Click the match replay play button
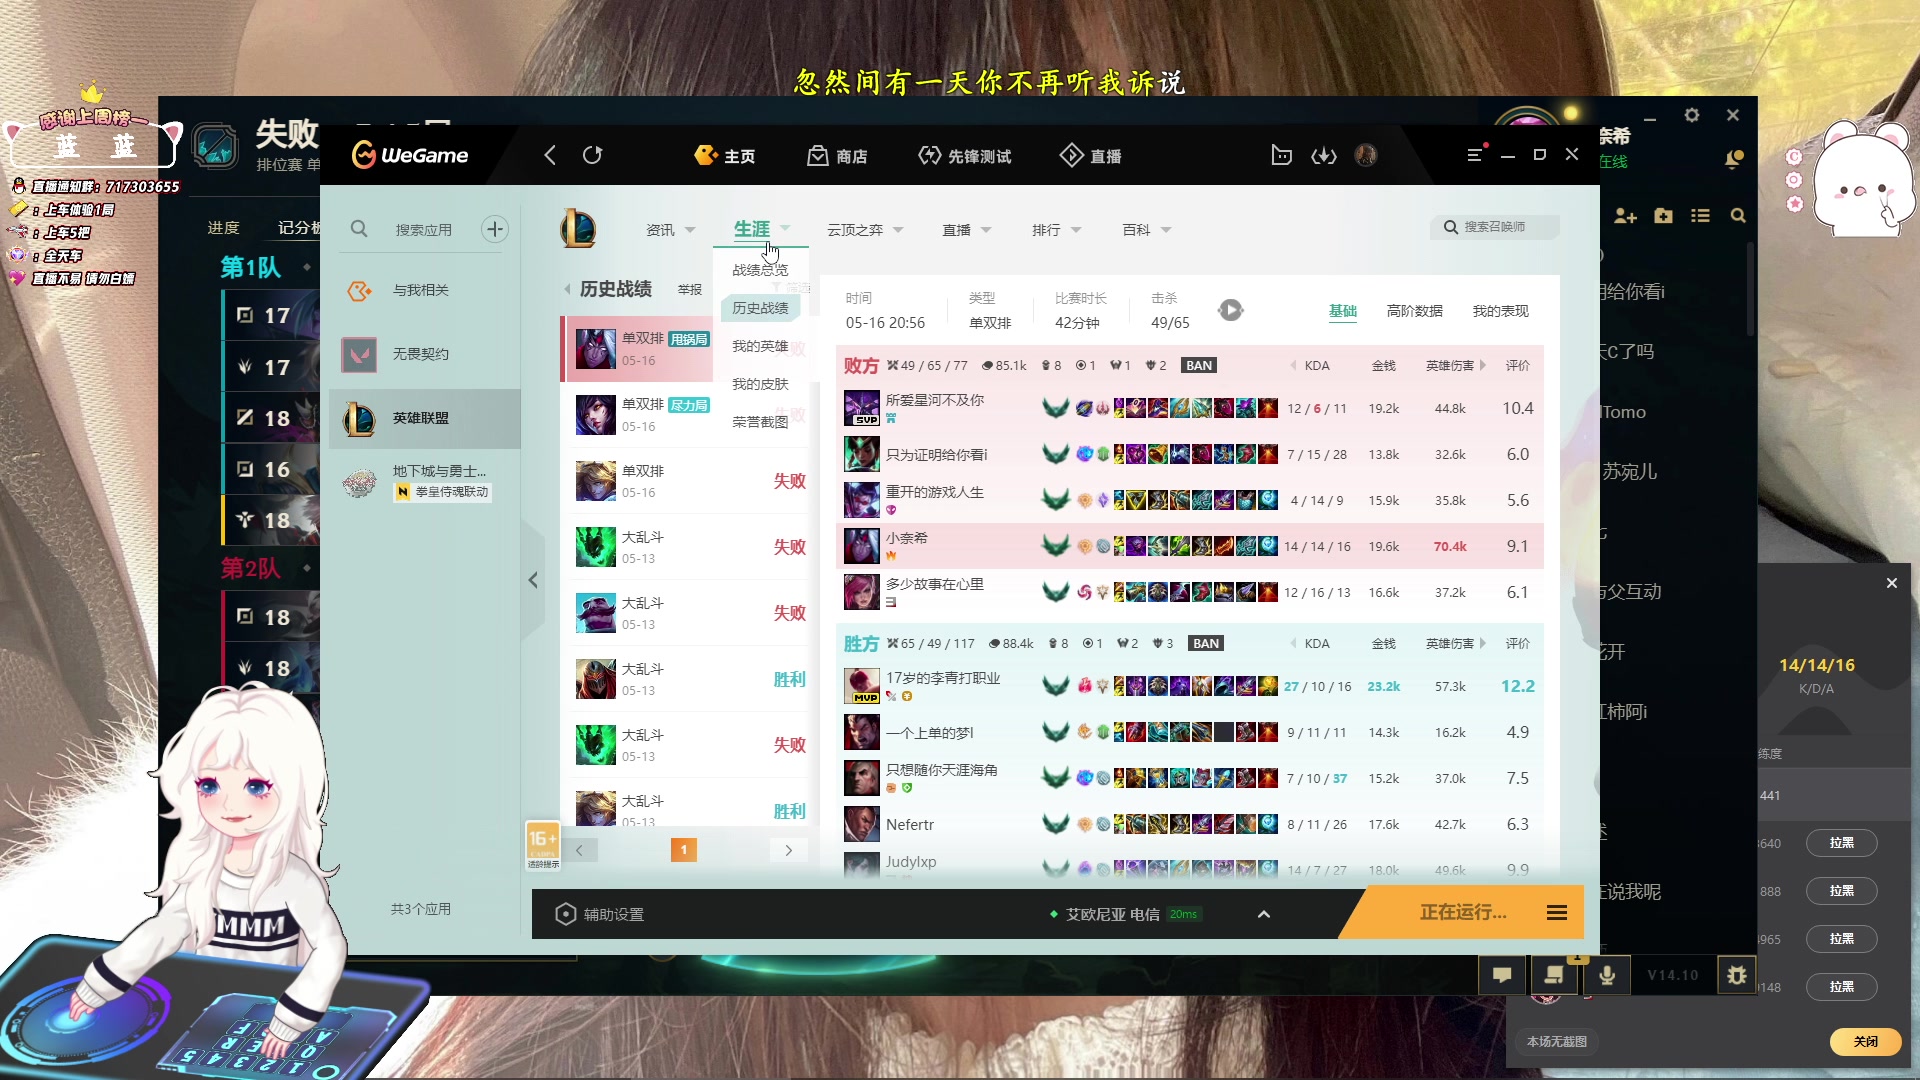 click(x=1231, y=310)
